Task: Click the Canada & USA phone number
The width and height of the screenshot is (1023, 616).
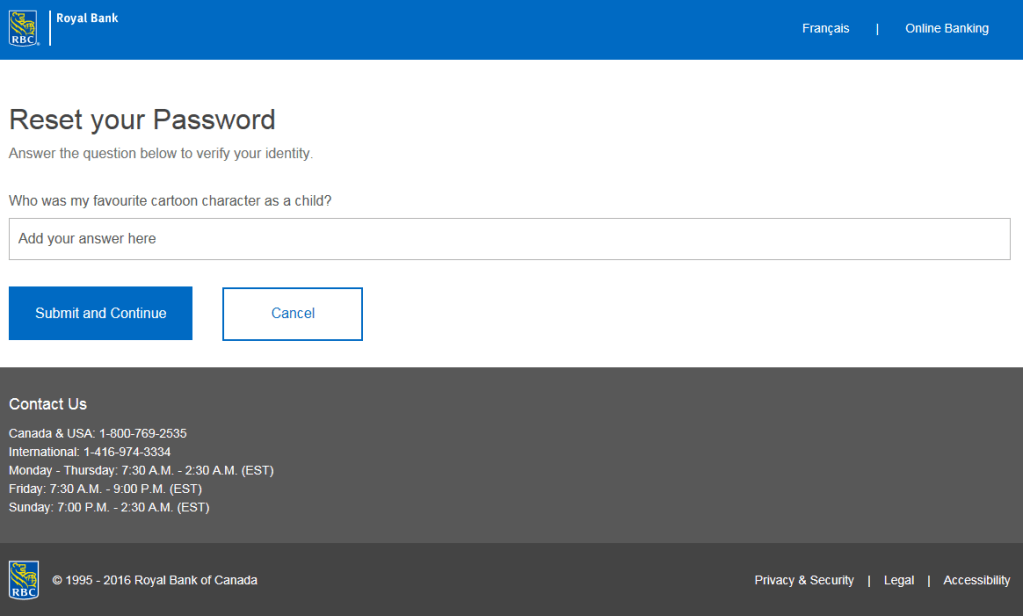Action: pos(142,434)
